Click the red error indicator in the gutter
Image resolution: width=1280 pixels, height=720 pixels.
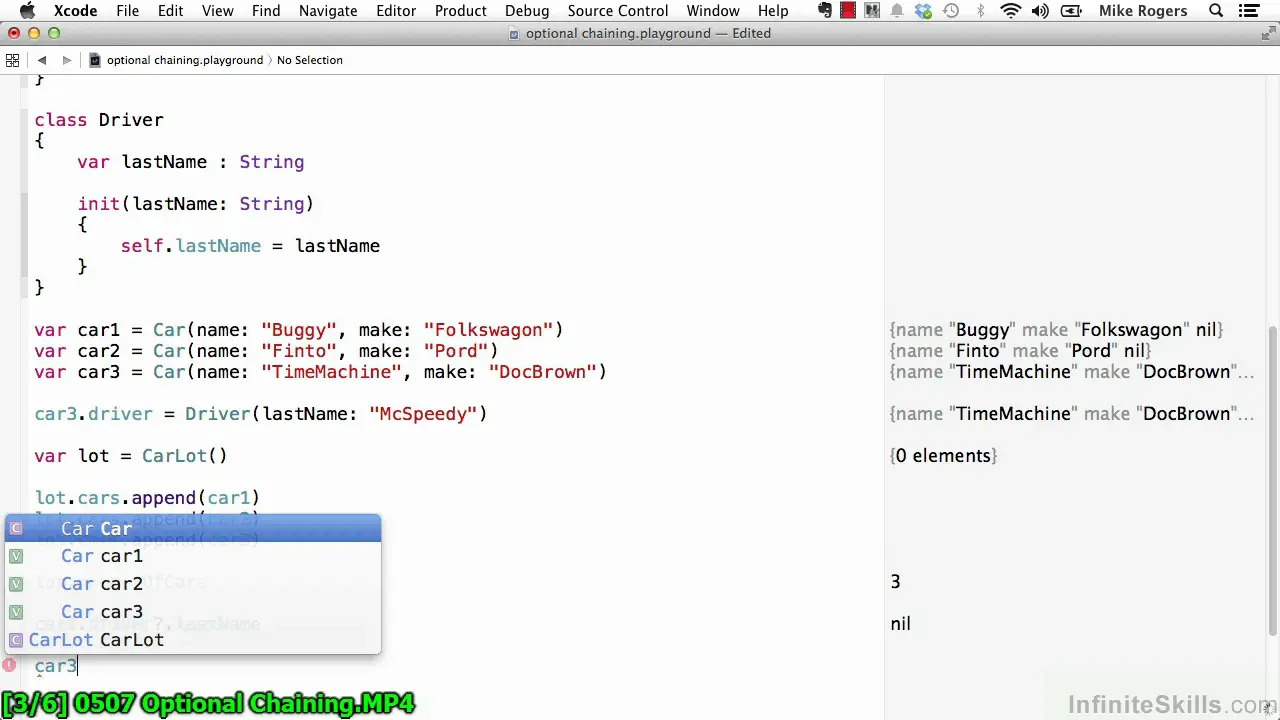(9, 665)
